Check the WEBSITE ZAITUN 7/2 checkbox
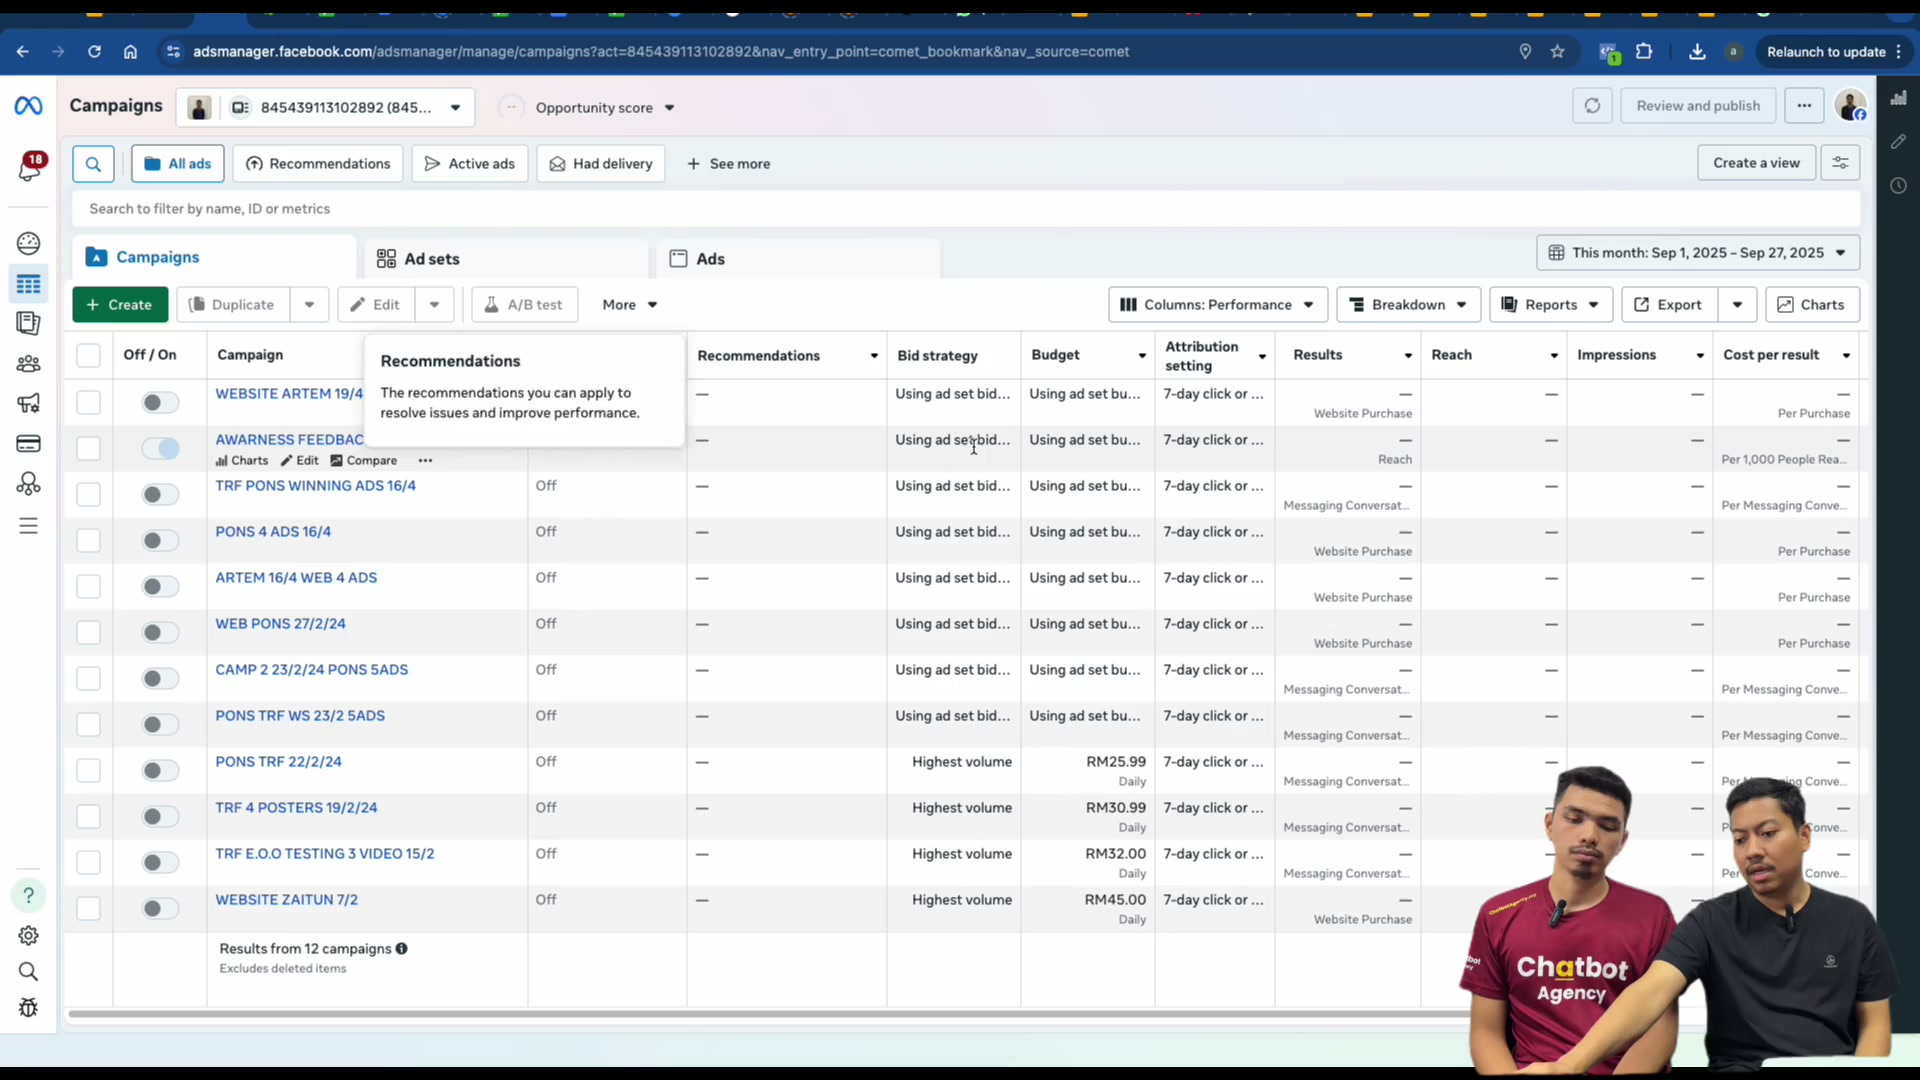 [88, 909]
